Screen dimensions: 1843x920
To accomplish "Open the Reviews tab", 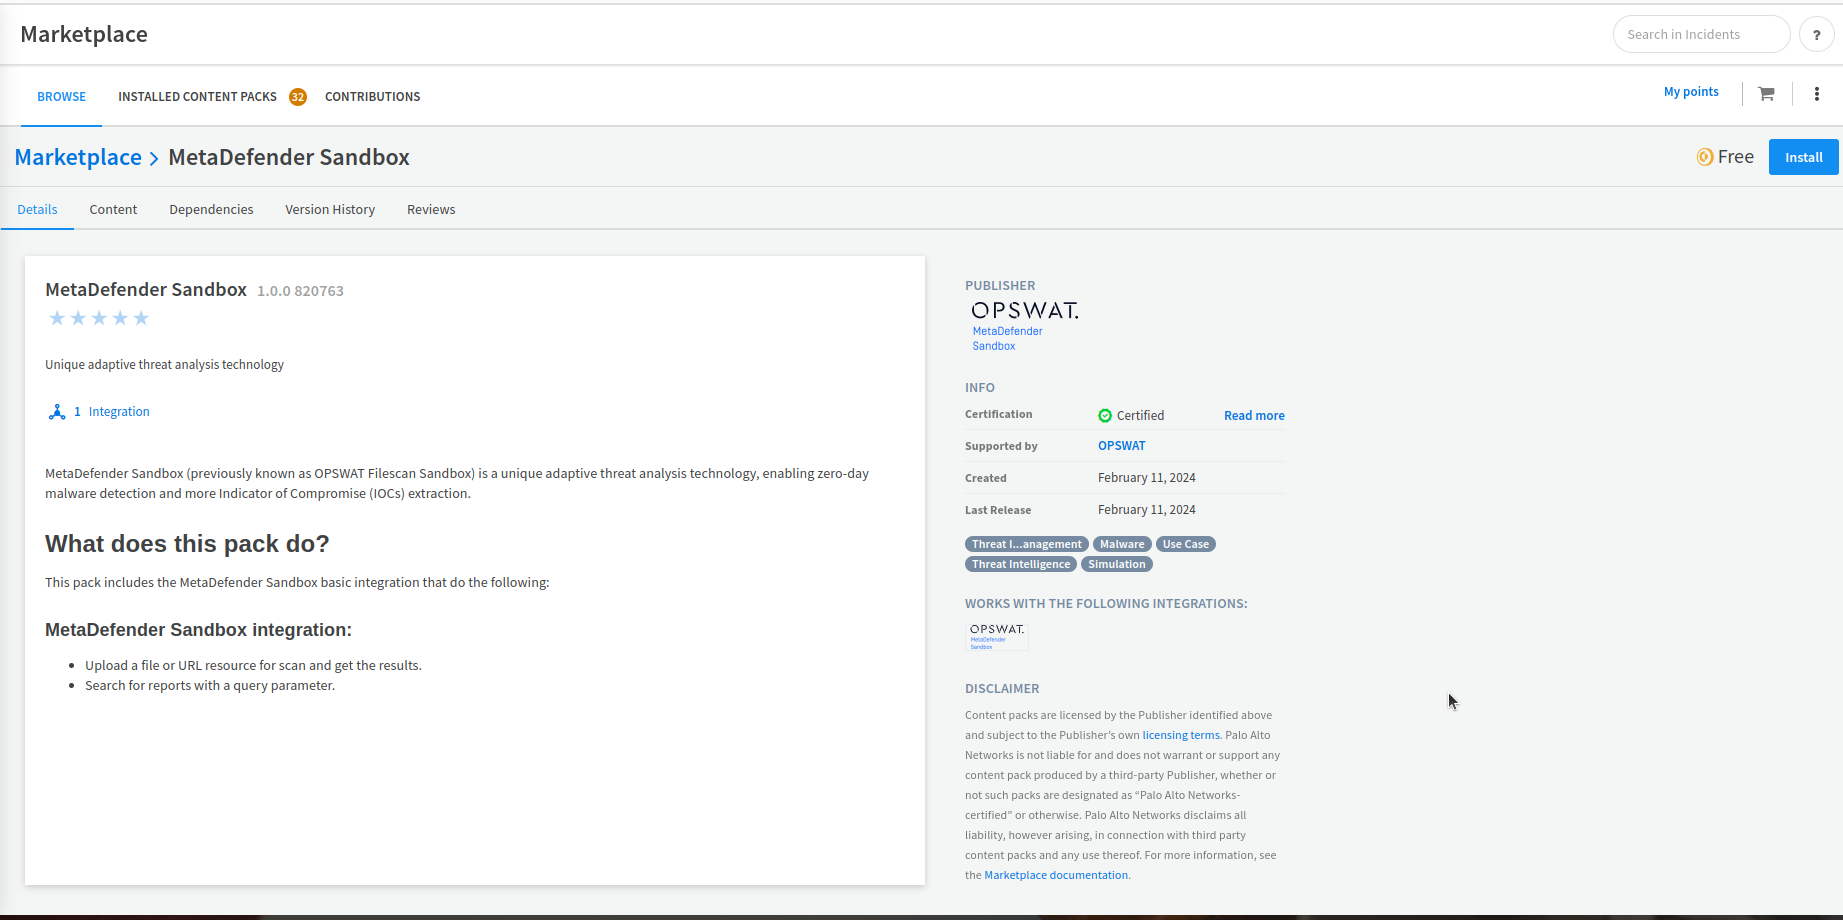I will click(x=431, y=210).
